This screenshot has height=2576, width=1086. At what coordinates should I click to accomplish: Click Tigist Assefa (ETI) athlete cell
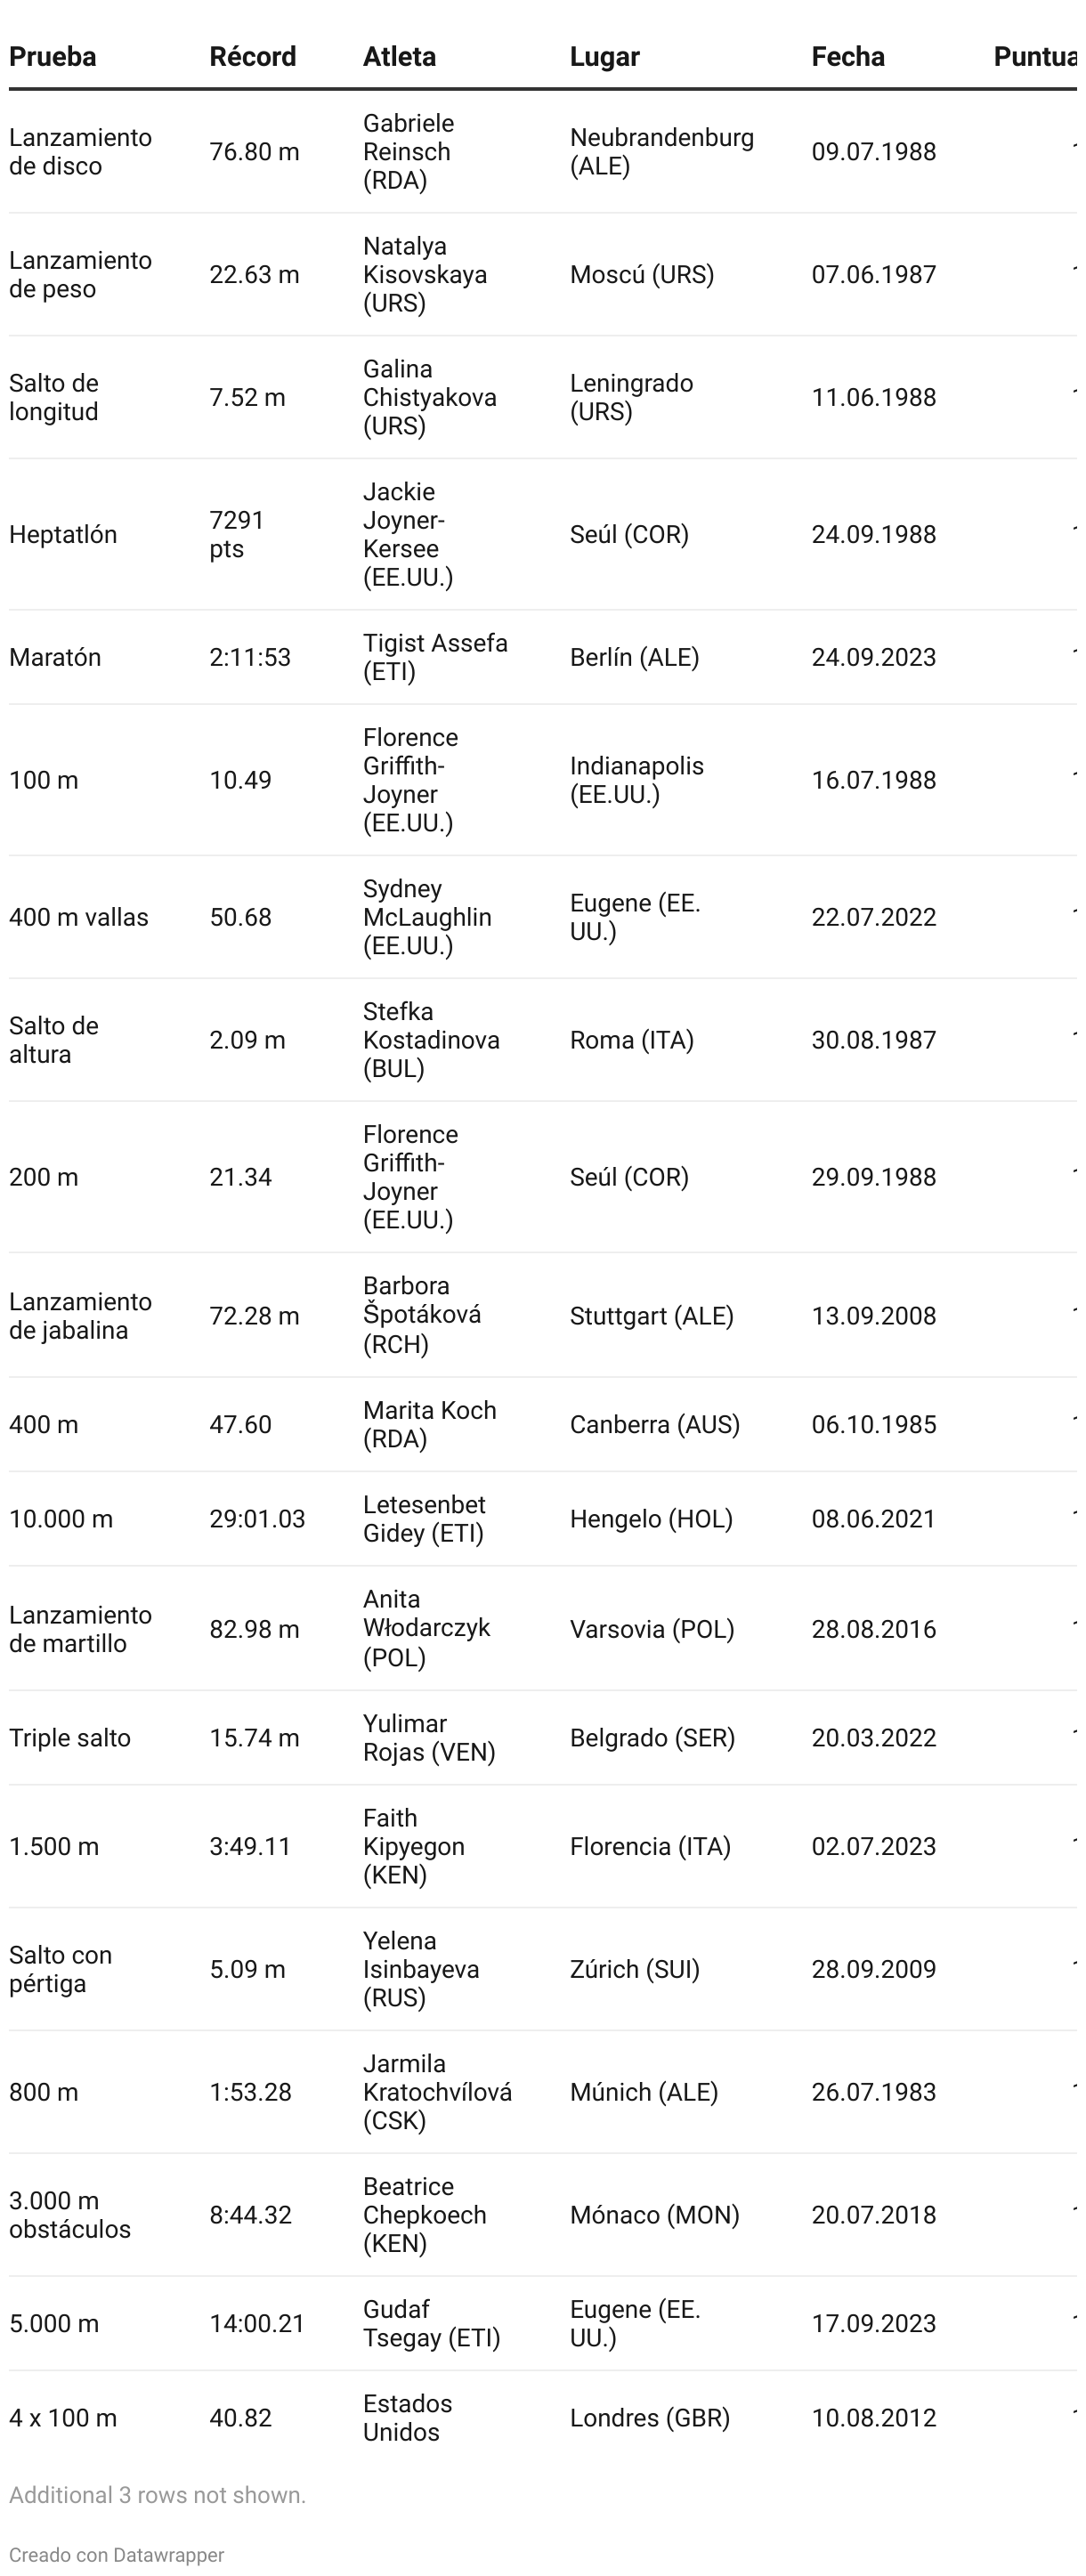click(x=435, y=657)
